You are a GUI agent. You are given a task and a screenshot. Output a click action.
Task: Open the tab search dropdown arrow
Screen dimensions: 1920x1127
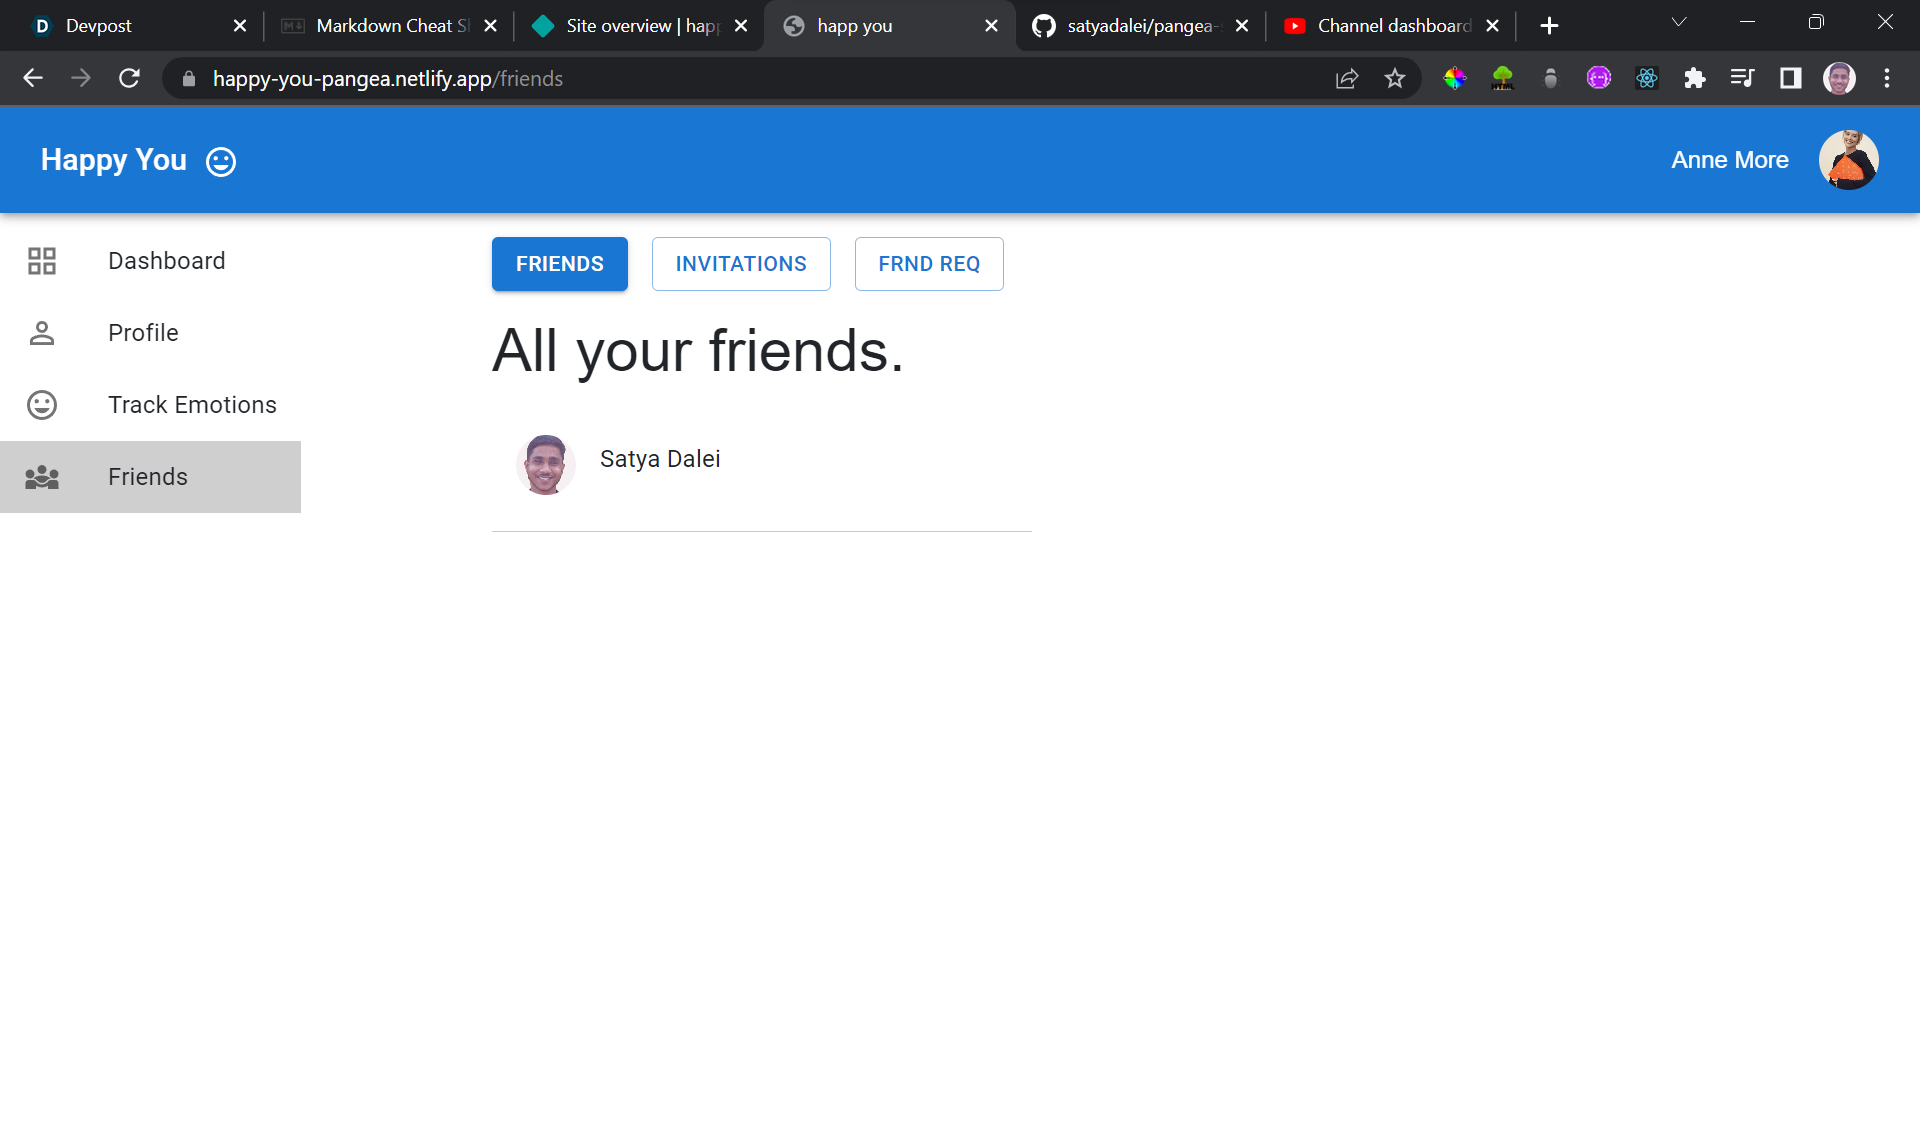pos(1679,23)
